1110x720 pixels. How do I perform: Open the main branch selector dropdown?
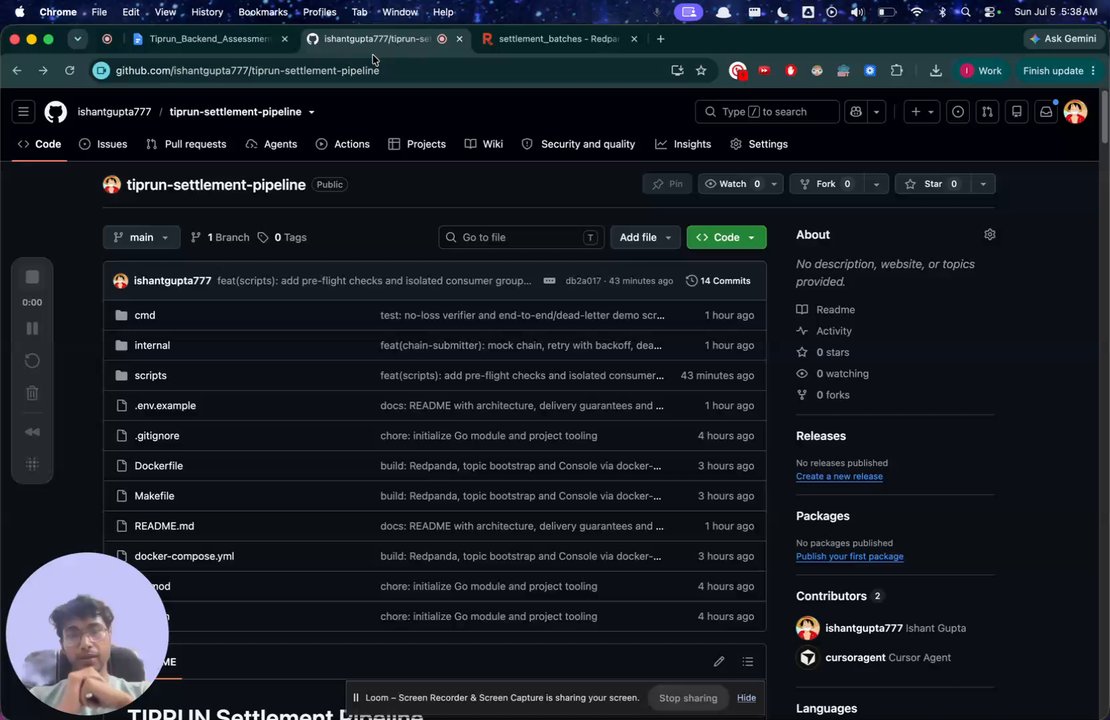point(142,237)
